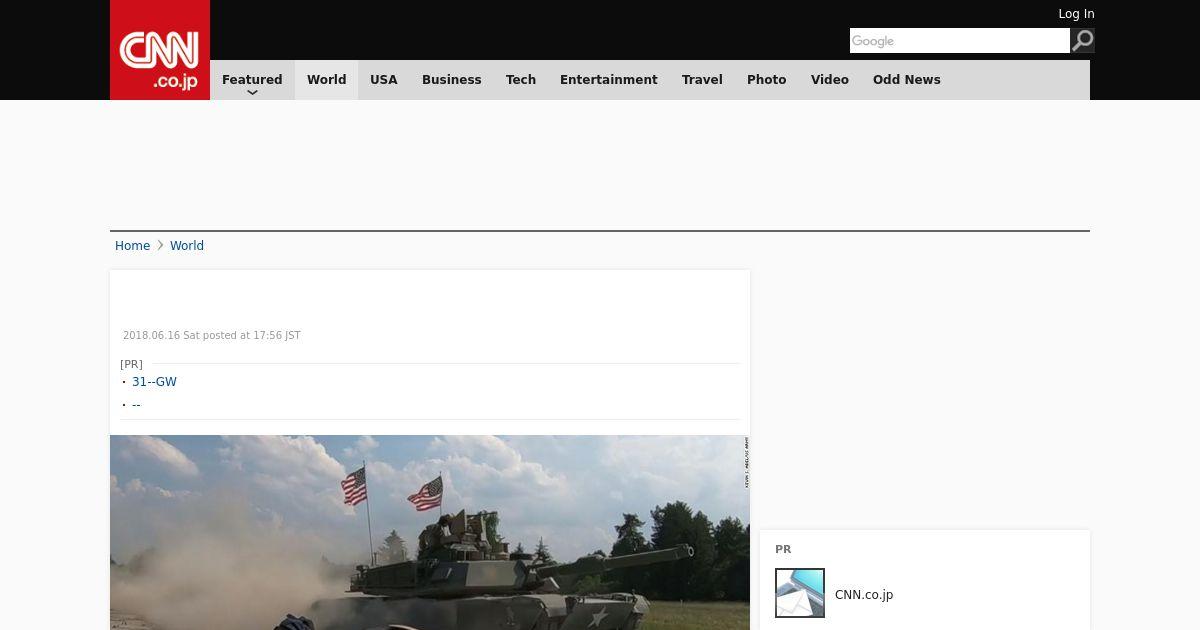Open the World menu tab
Image resolution: width=1200 pixels, height=630 pixels.
tap(326, 80)
